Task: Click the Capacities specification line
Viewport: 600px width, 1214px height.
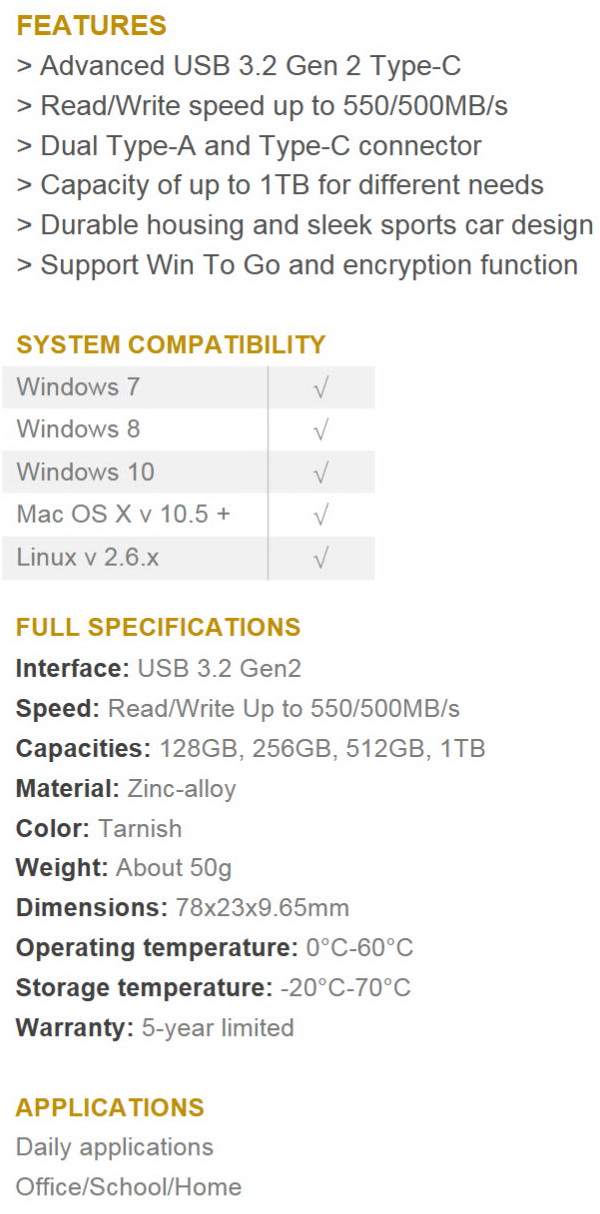Action: pos(251,748)
